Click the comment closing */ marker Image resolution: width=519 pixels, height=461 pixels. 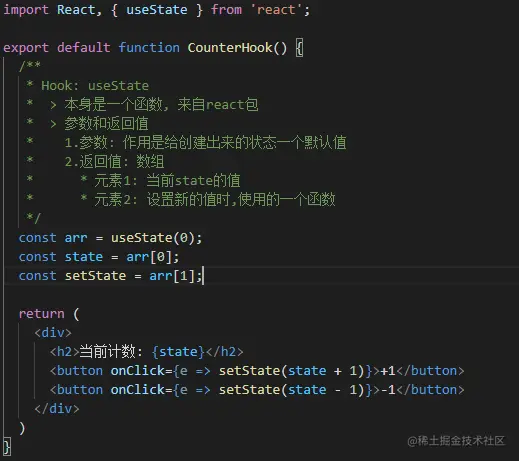[33, 218]
